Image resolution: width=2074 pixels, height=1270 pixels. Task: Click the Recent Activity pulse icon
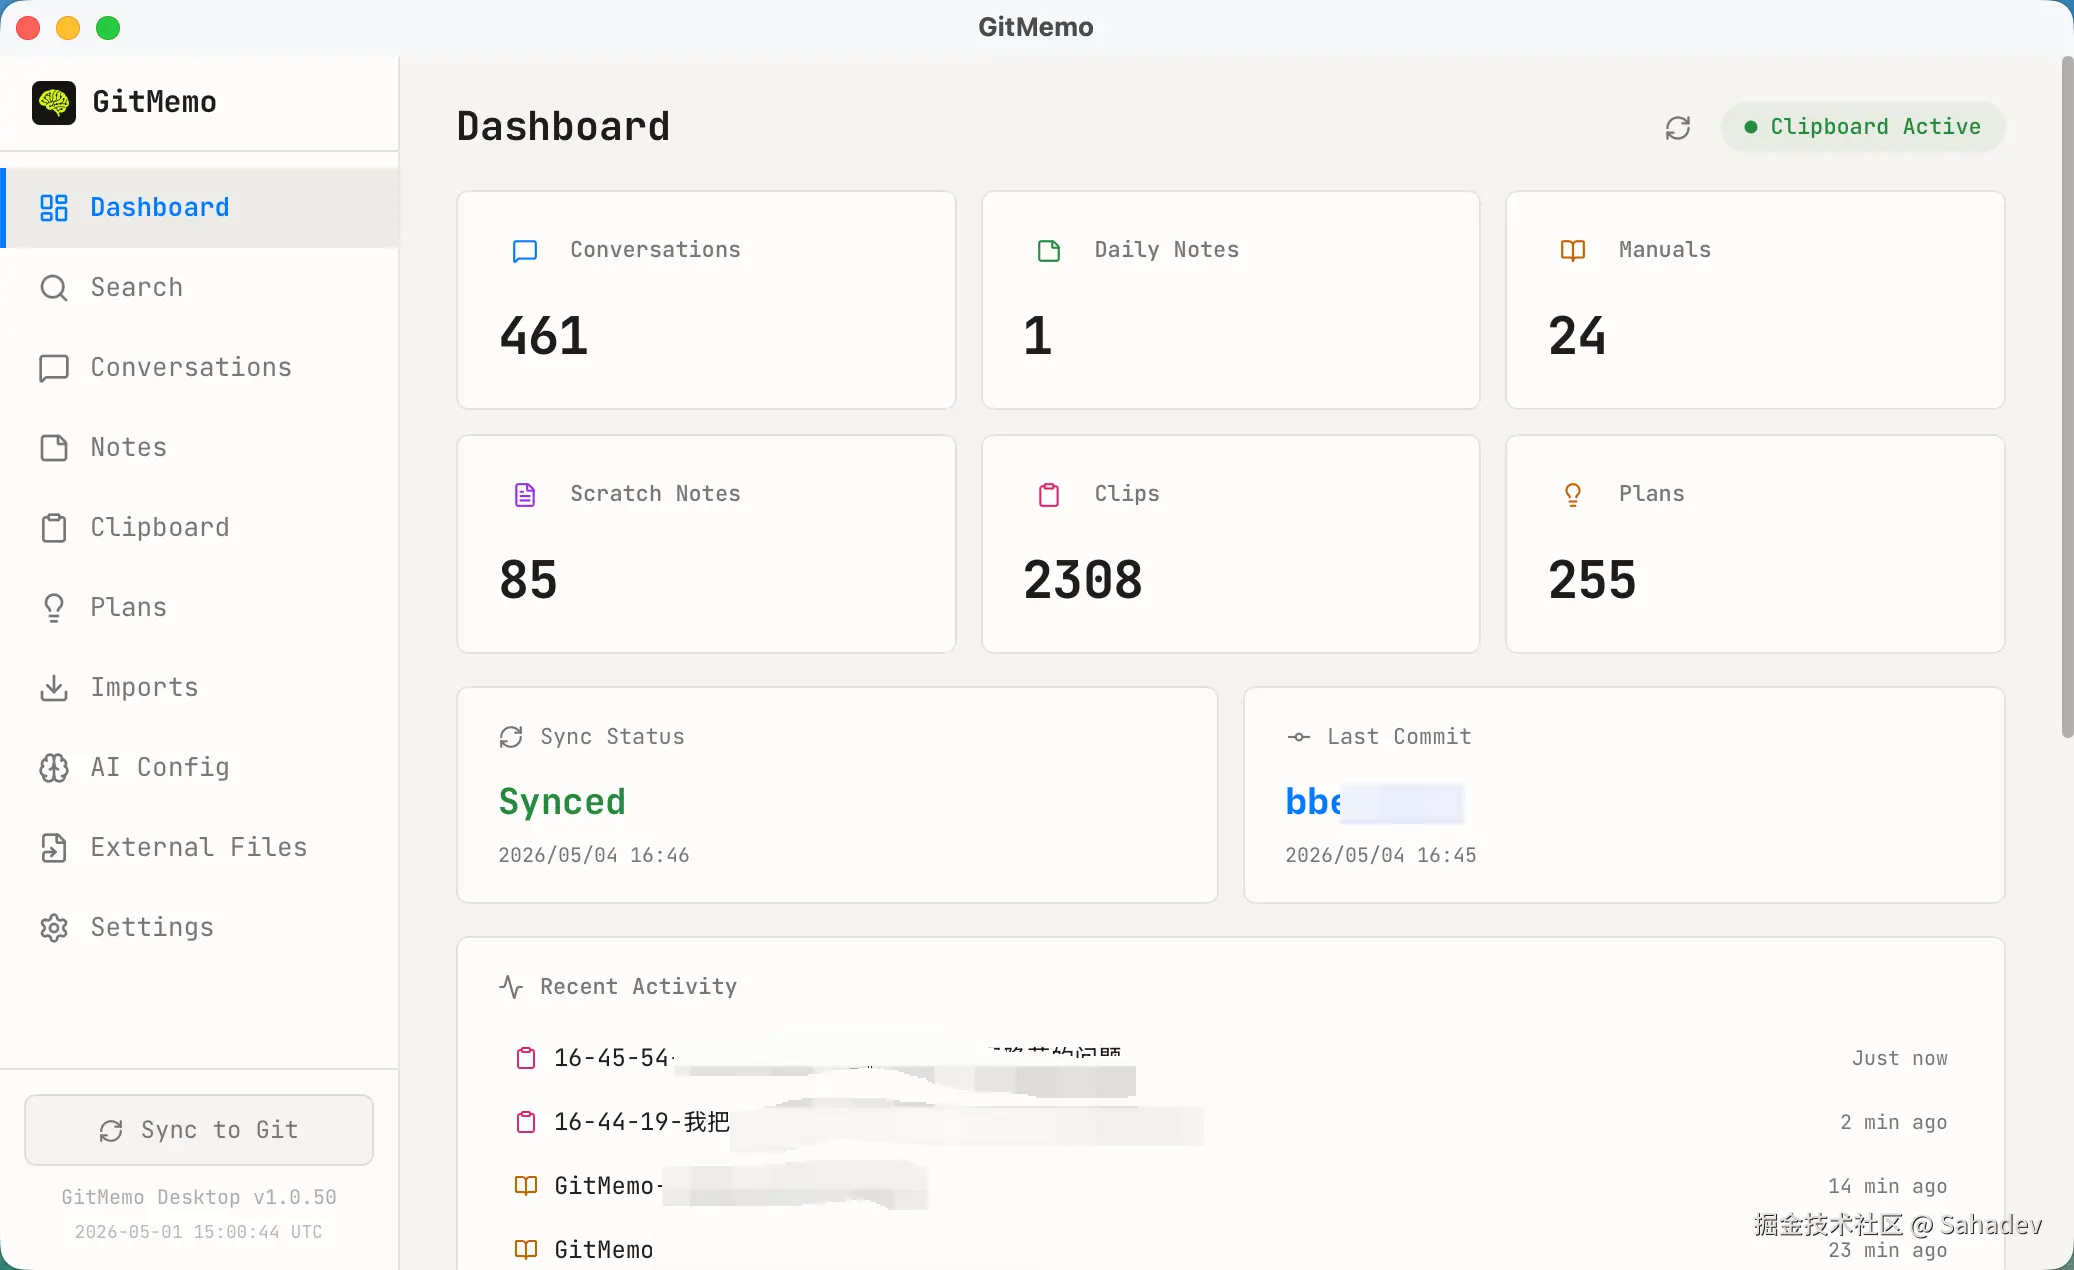(511, 987)
